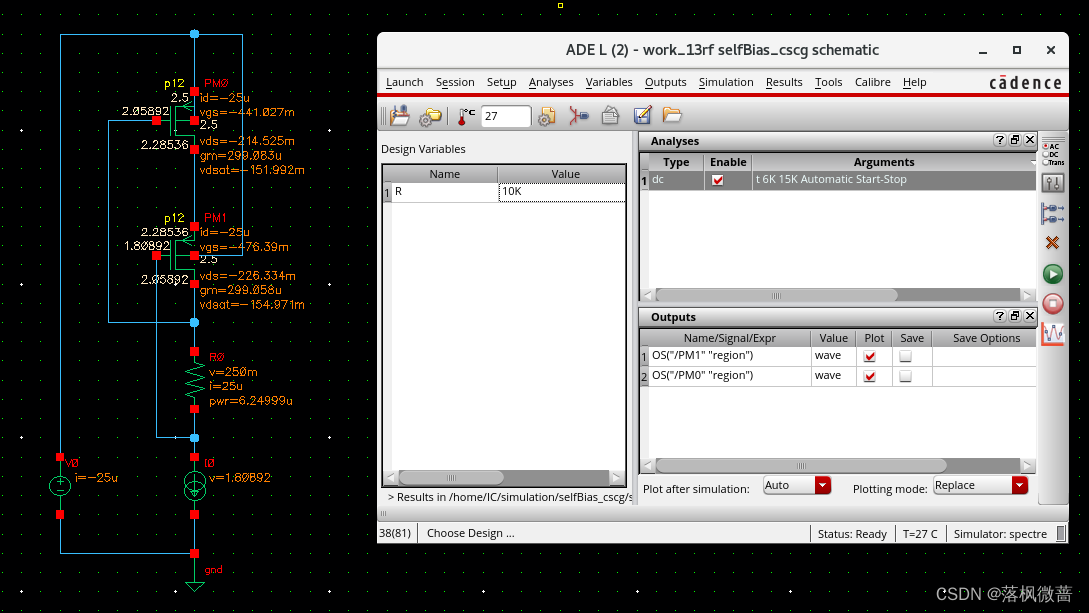Uncheck Plot for the PM1 region output

click(870, 356)
